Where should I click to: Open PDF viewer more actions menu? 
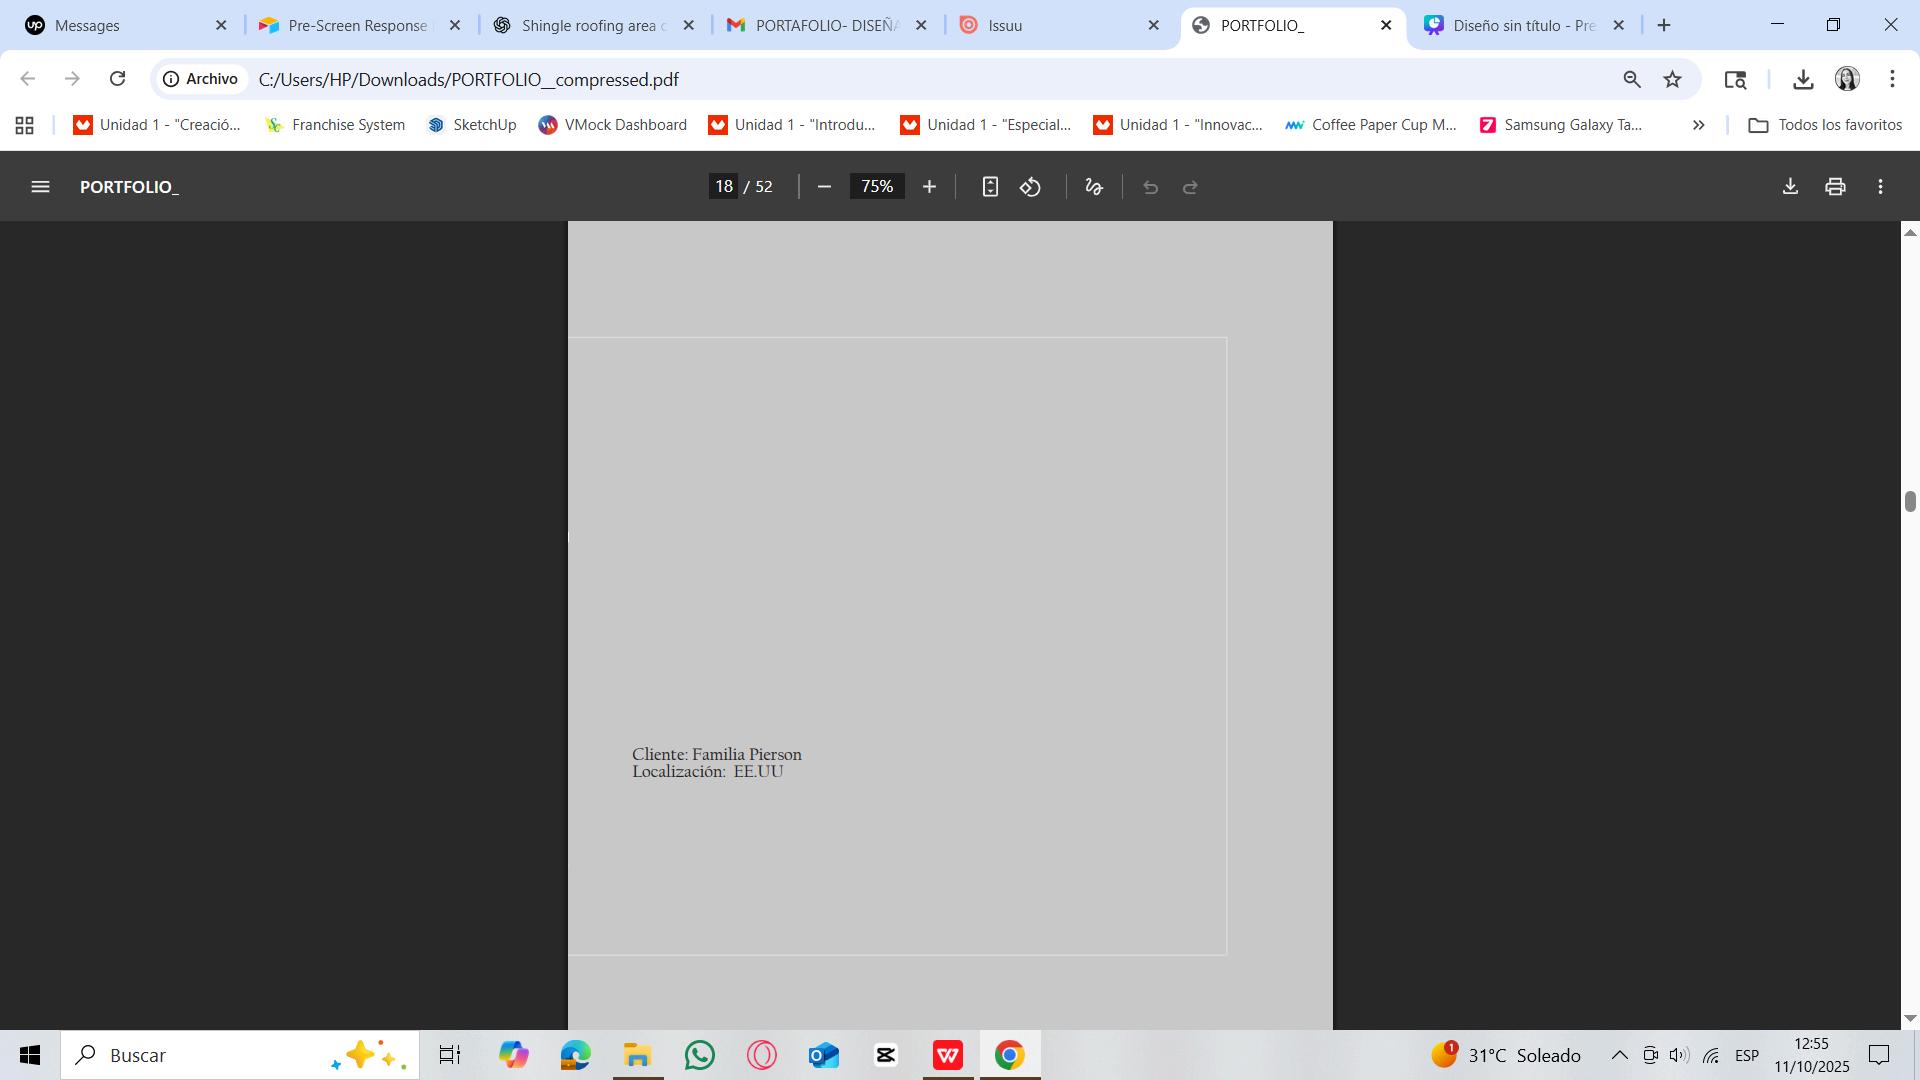[x=1880, y=187]
